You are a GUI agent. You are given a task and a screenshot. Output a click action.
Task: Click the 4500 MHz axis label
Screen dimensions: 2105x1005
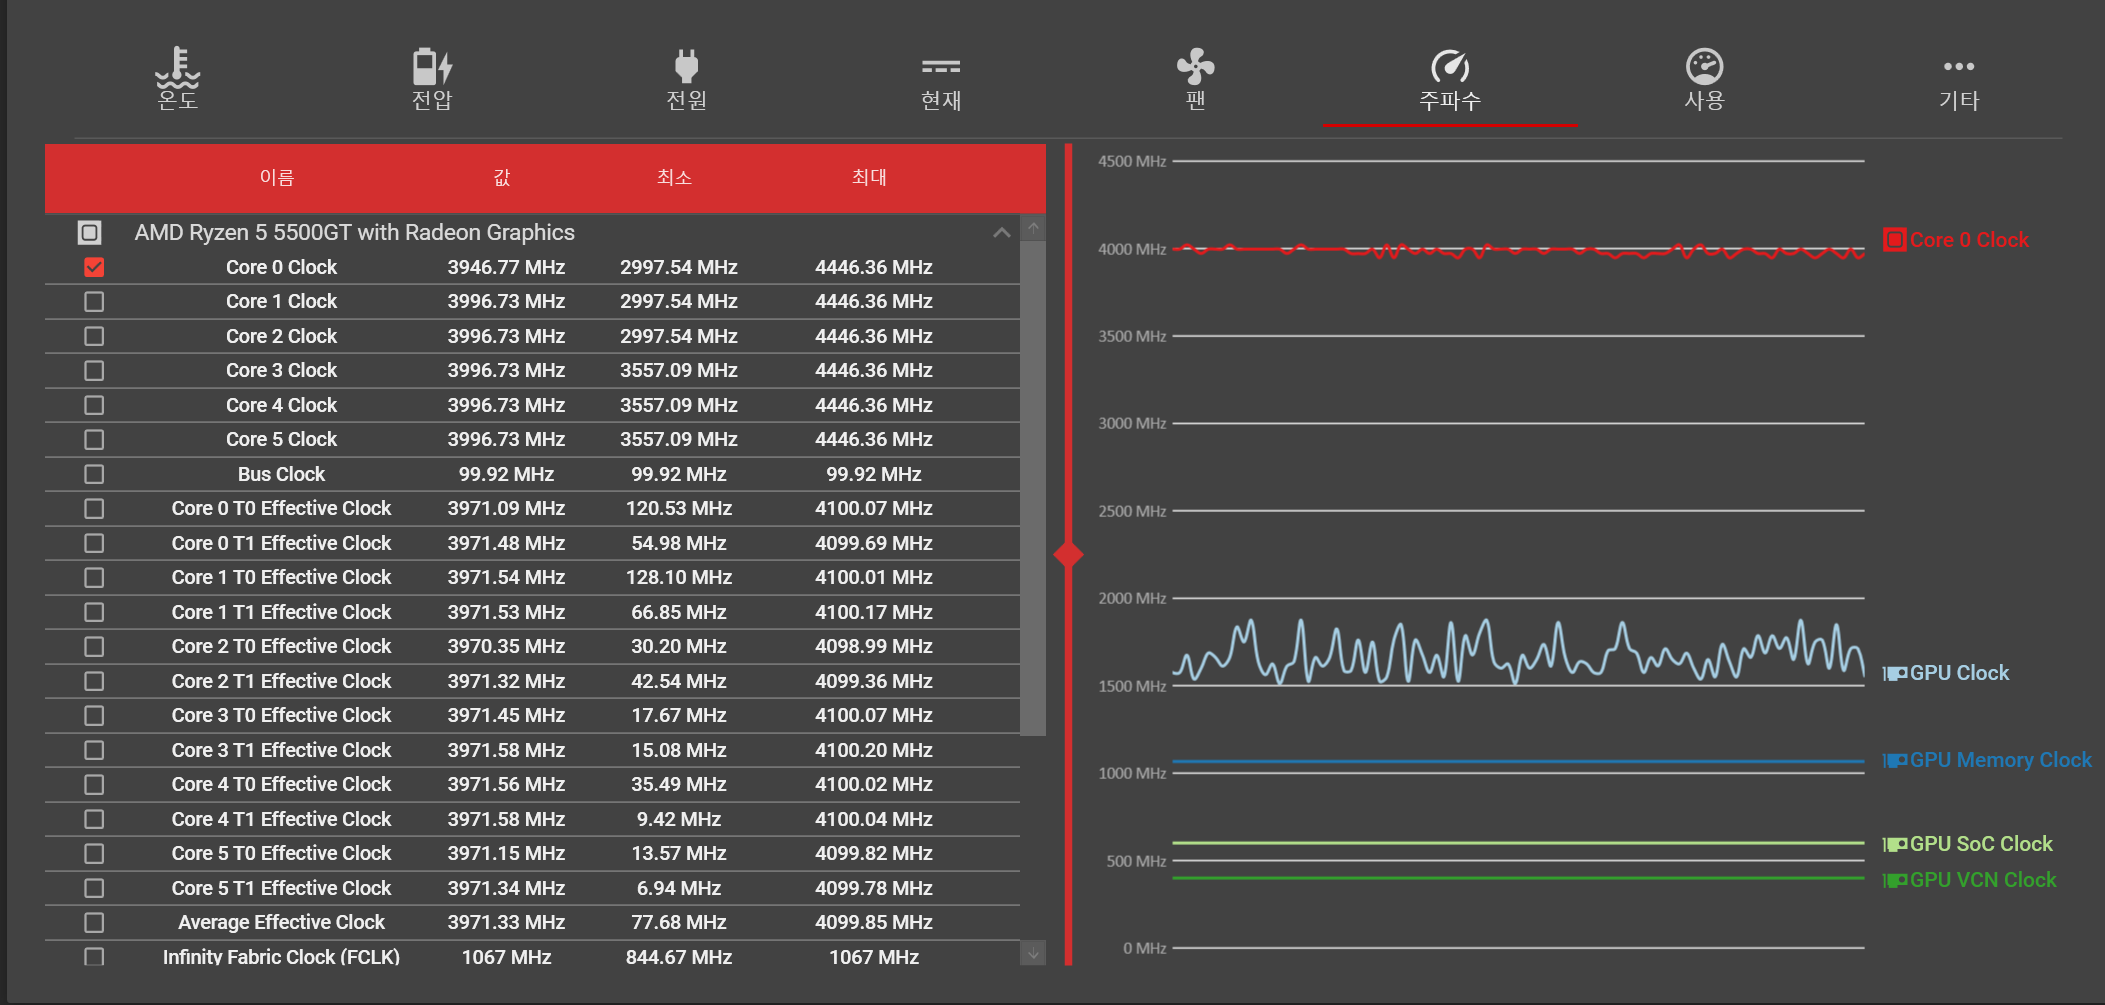(x=1132, y=161)
